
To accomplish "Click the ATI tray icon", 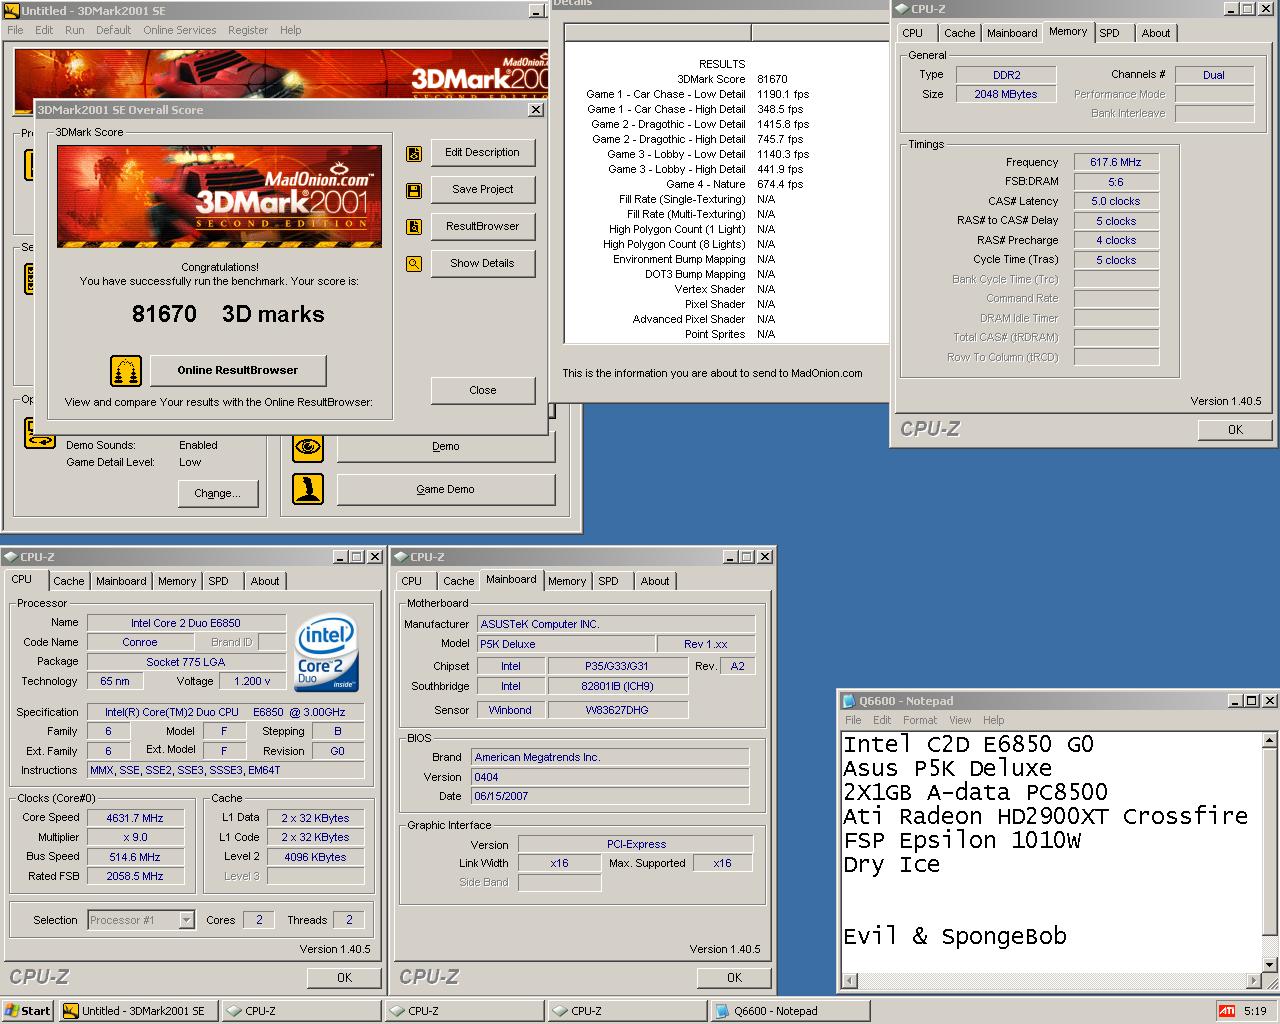I will pyautogui.click(x=1226, y=1011).
